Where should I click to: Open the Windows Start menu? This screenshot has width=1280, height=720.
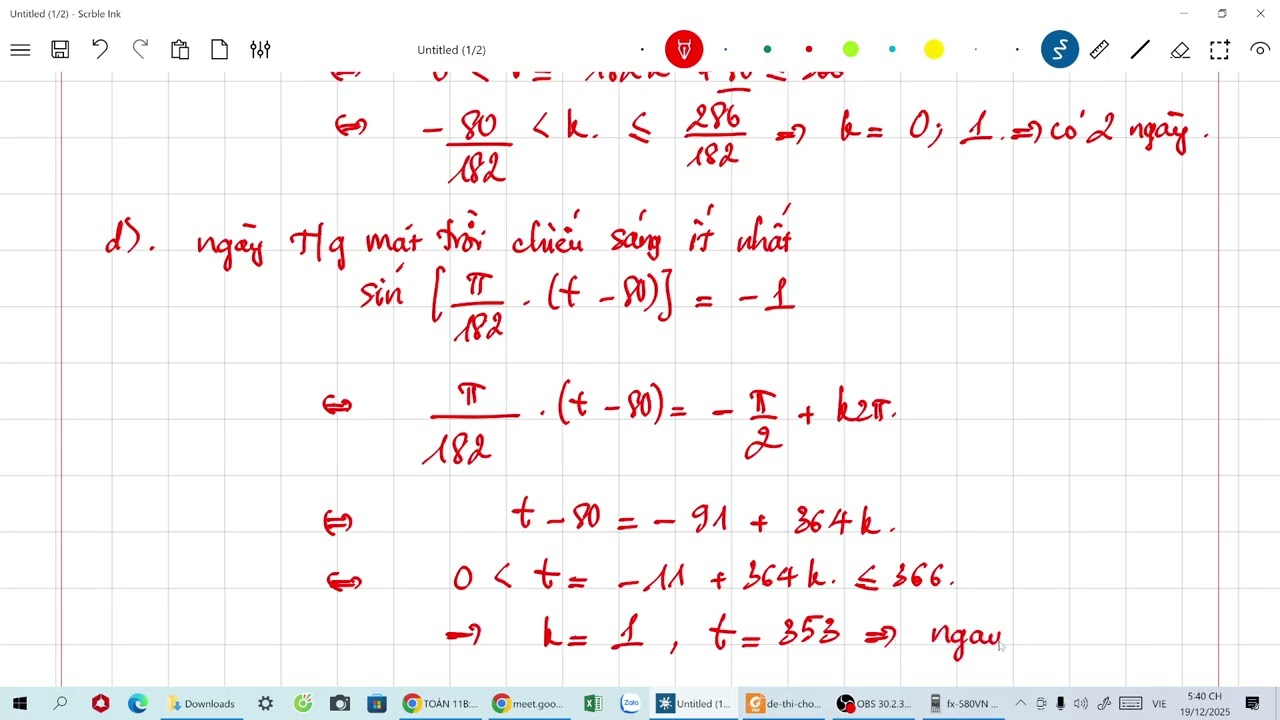(x=20, y=704)
